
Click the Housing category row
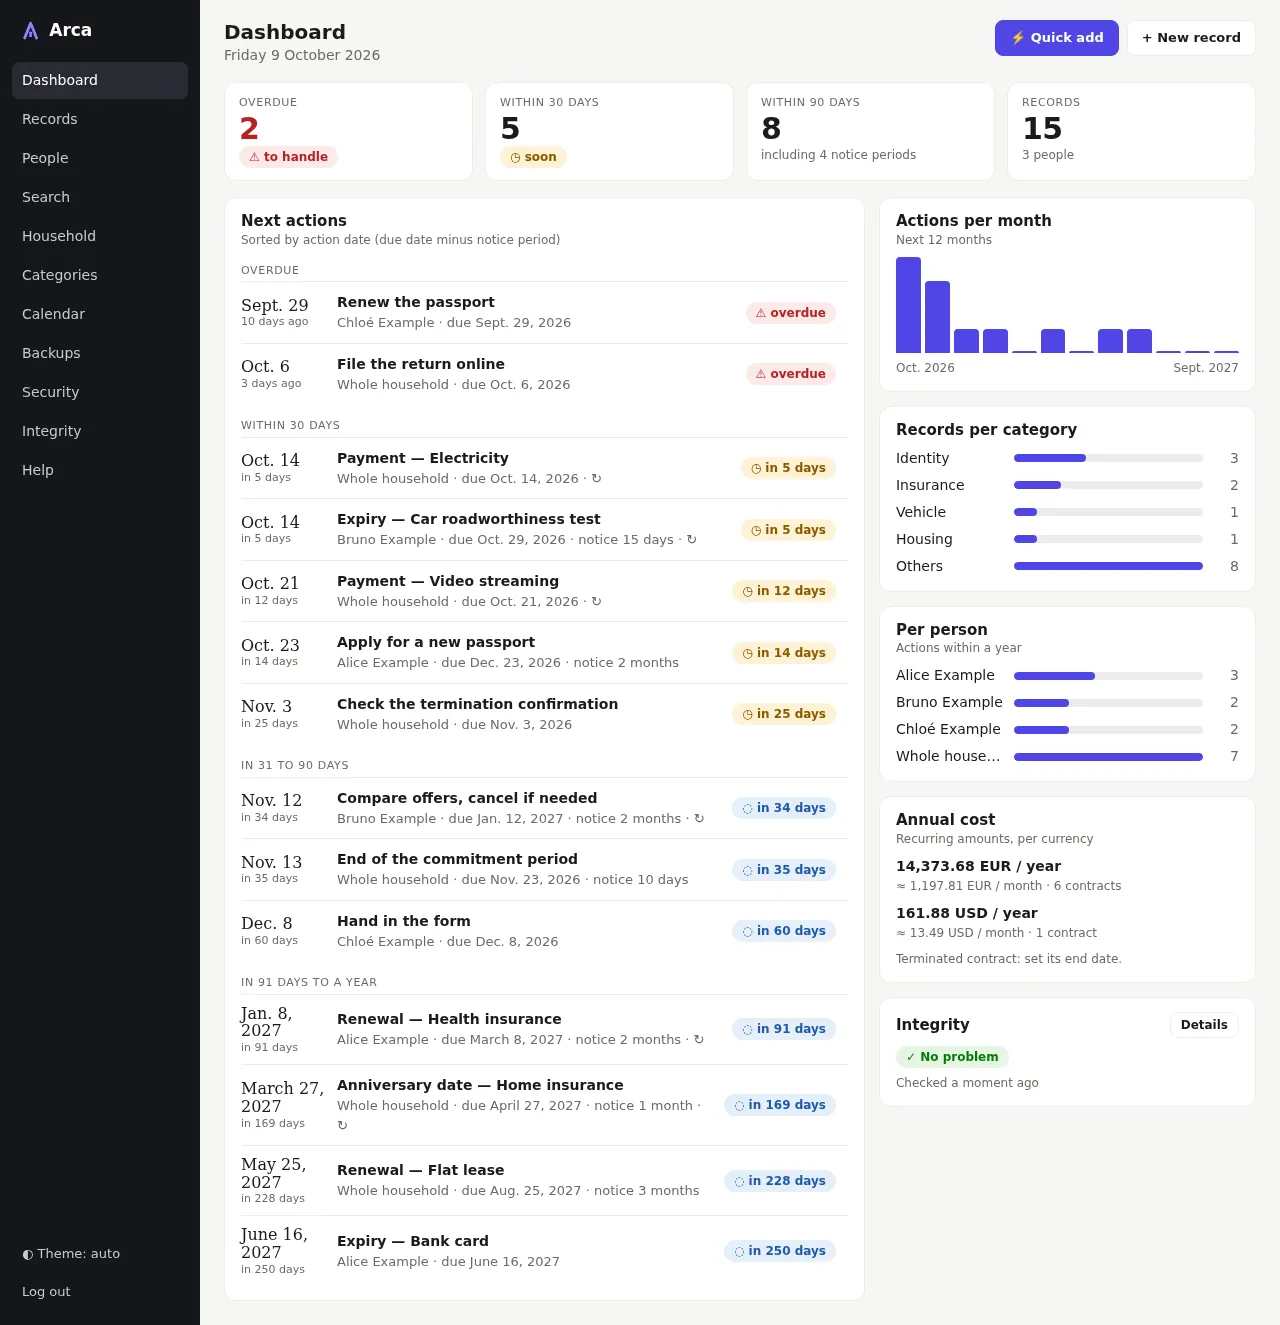point(1067,539)
